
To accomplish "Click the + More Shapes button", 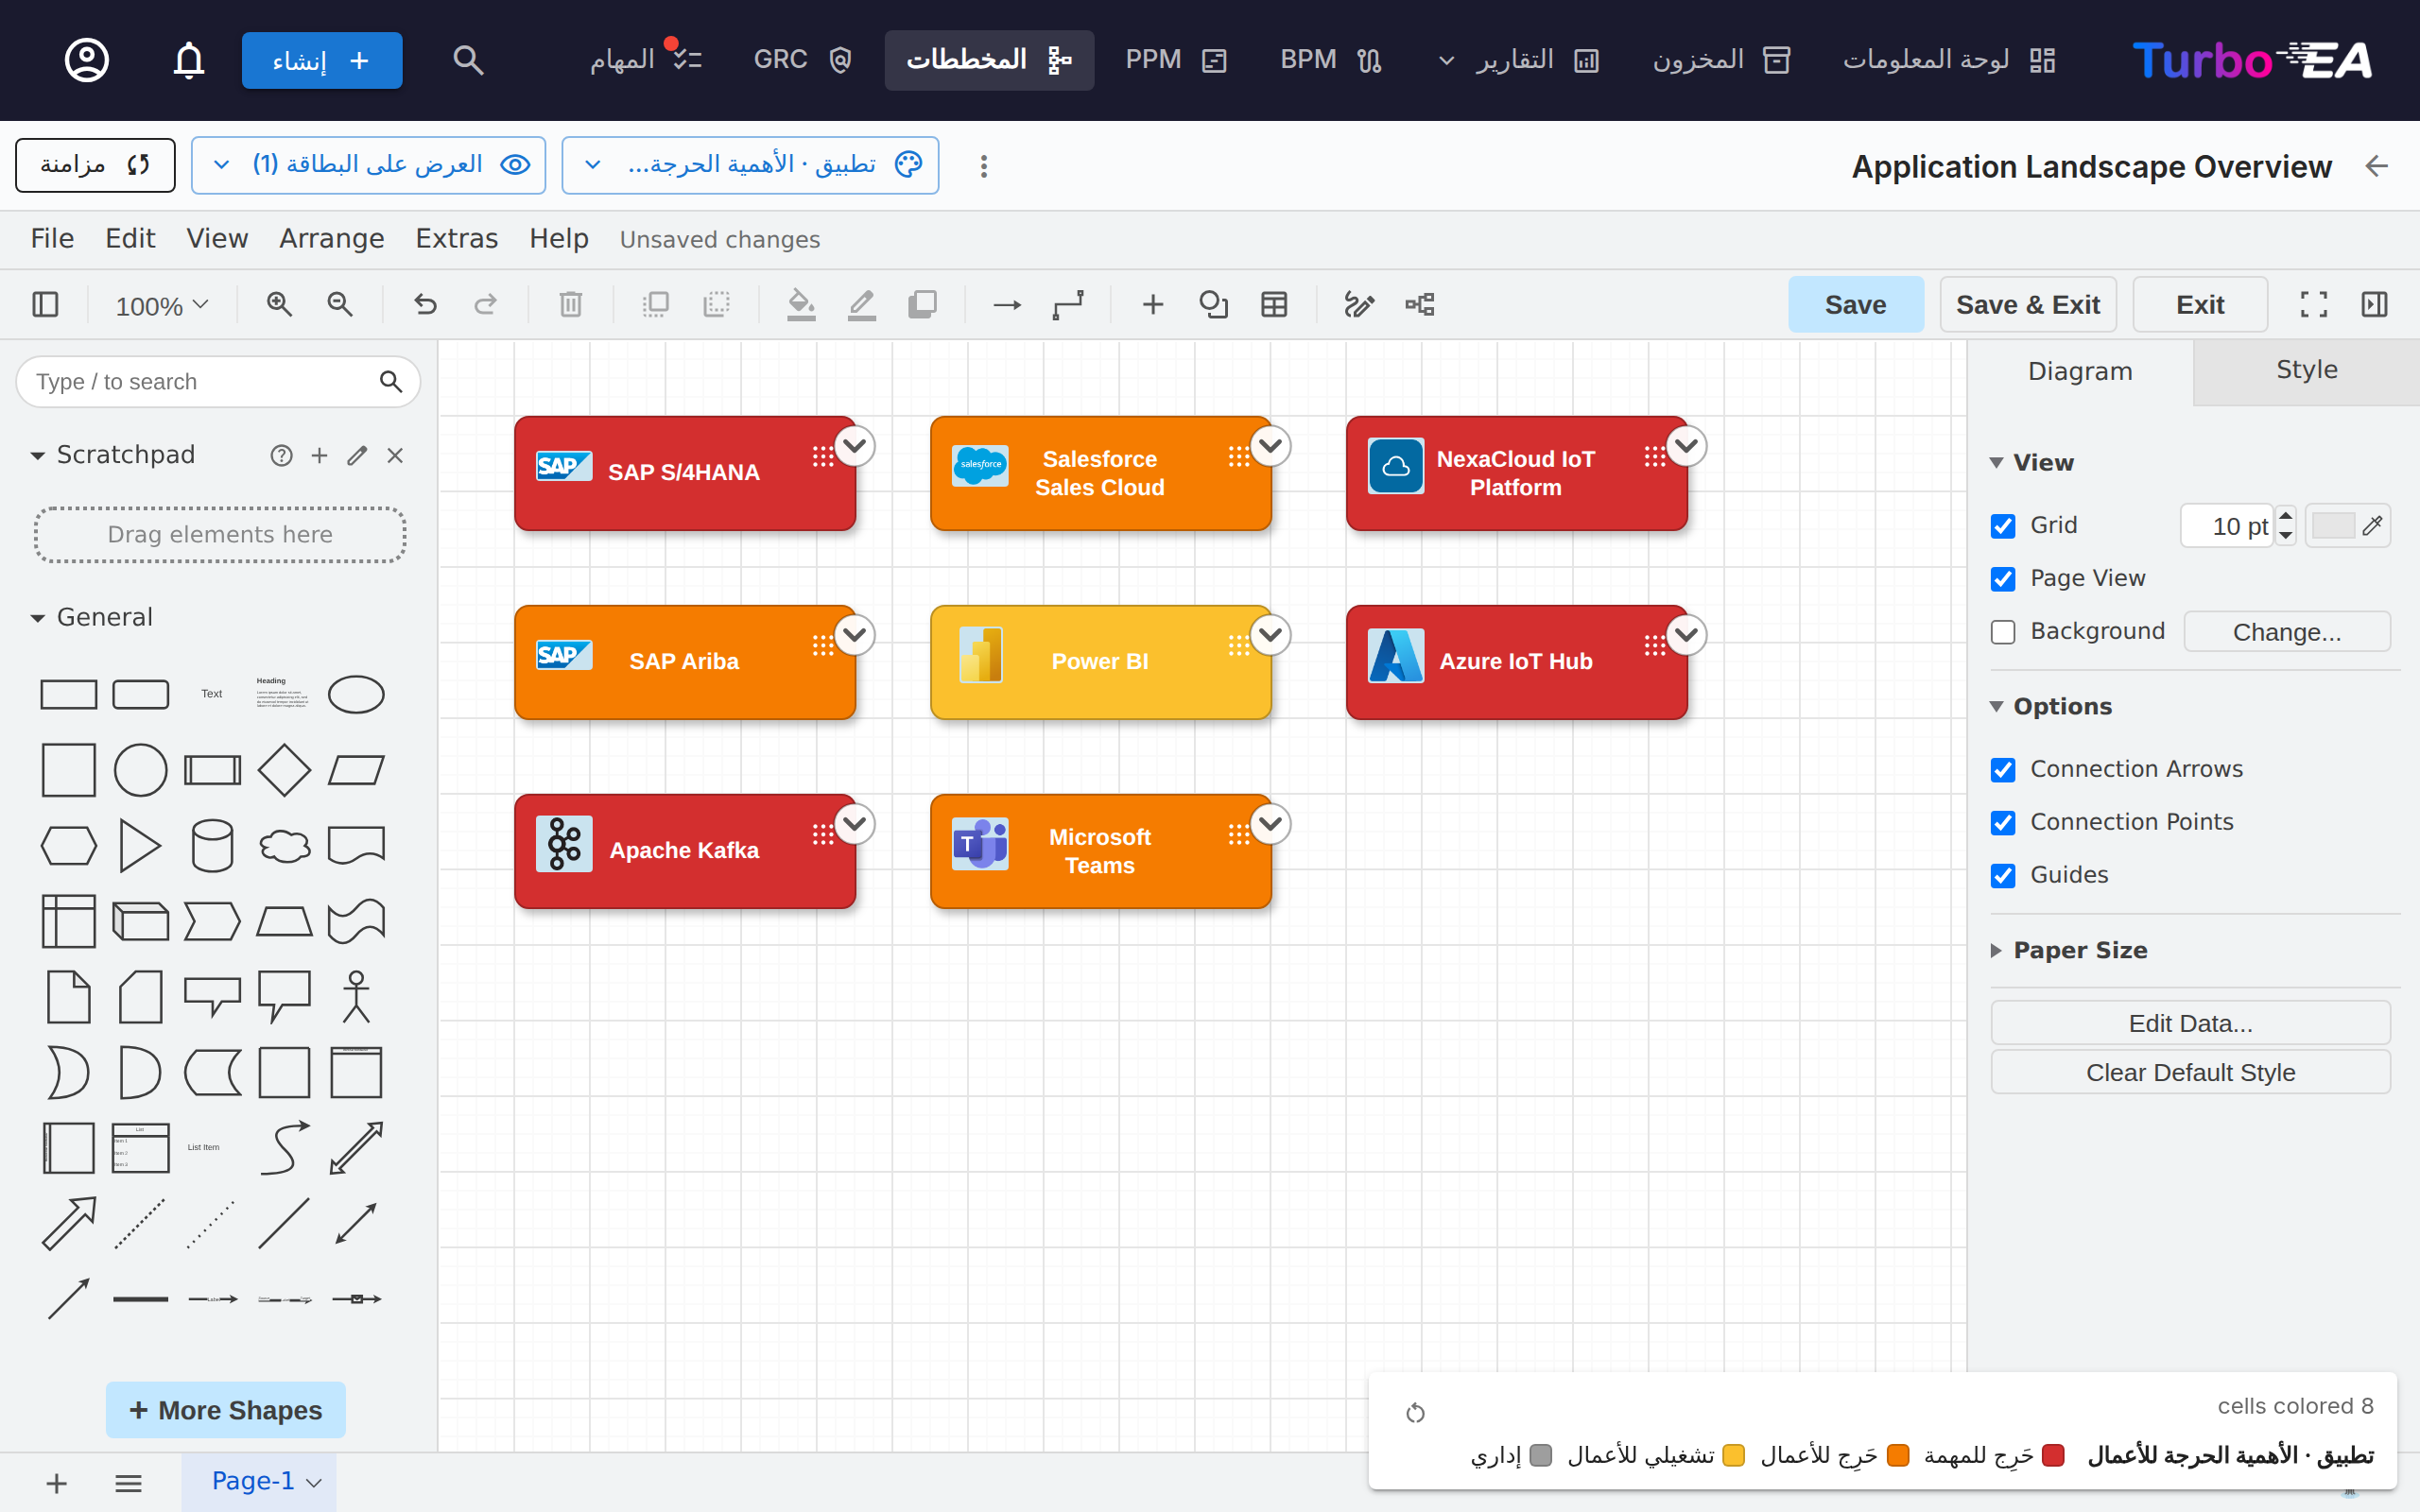I will point(226,1410).
